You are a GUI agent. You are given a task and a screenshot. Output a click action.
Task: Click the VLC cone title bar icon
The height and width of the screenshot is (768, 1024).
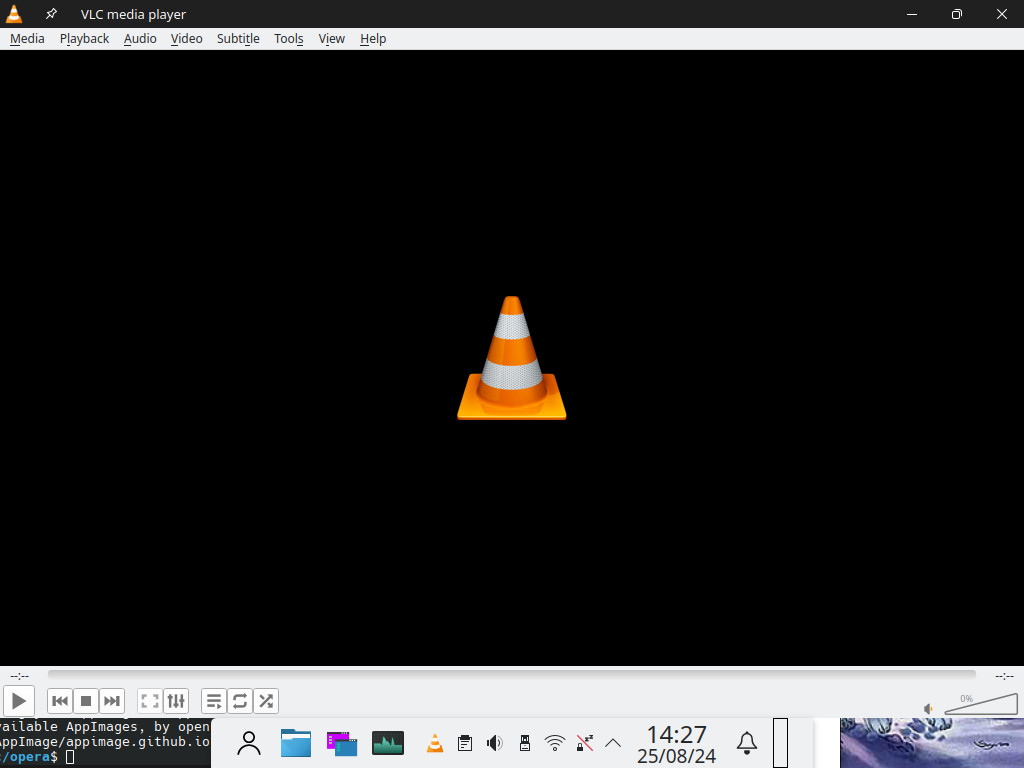coord(14,14)
